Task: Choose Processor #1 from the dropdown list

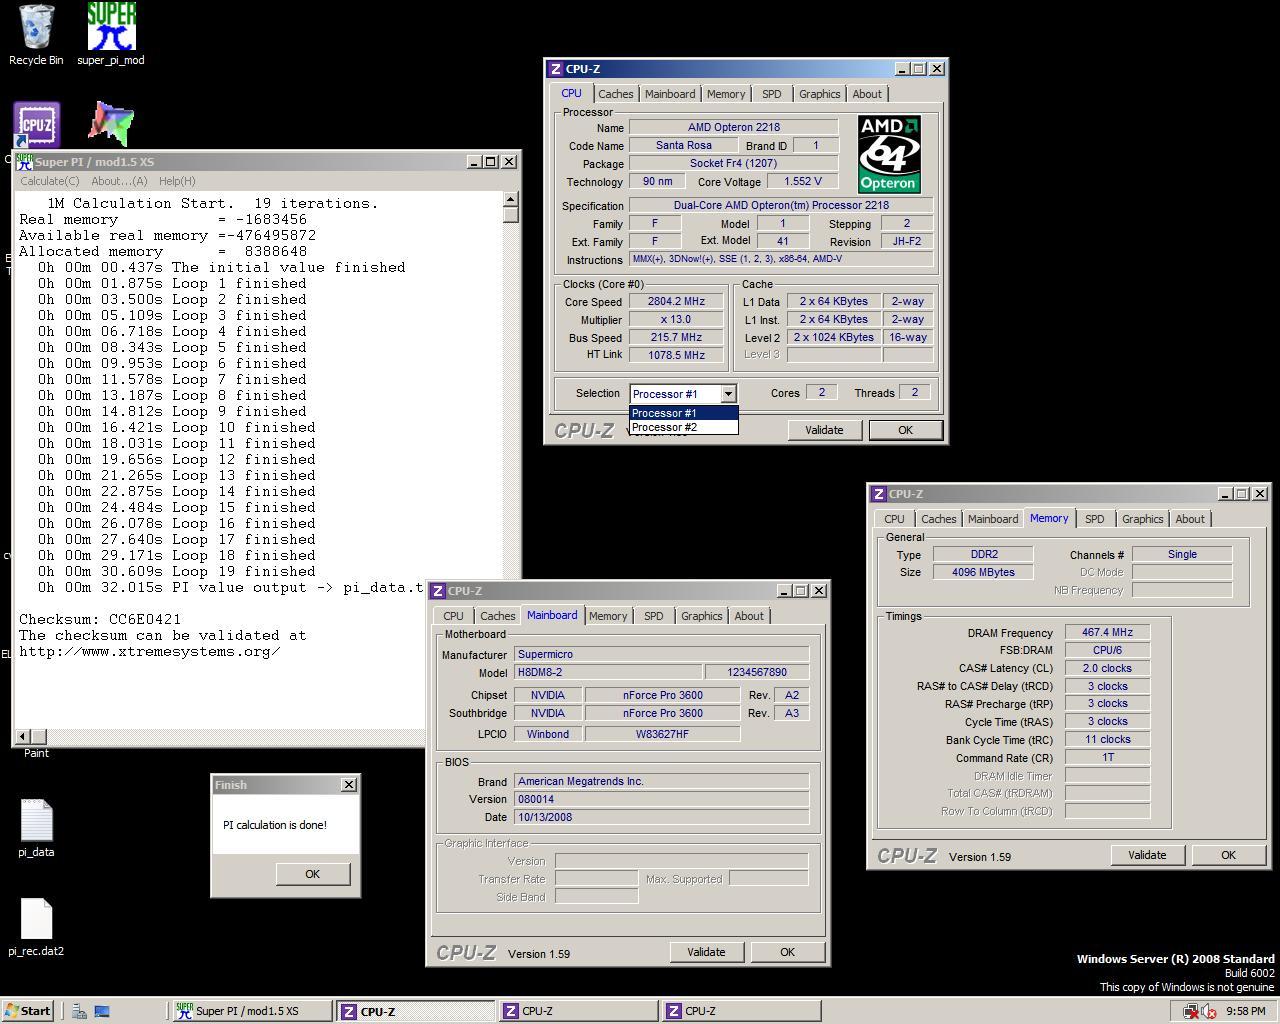Action: click(x=684, y=413)
